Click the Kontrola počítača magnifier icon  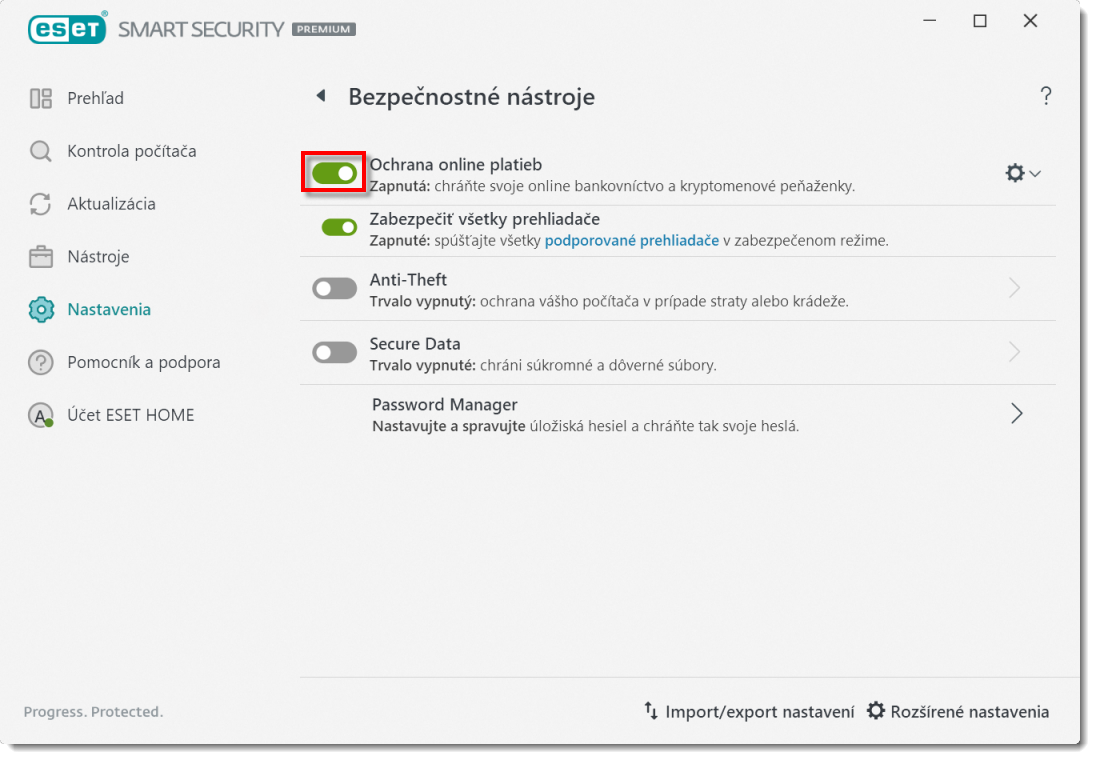coord(41,151)
